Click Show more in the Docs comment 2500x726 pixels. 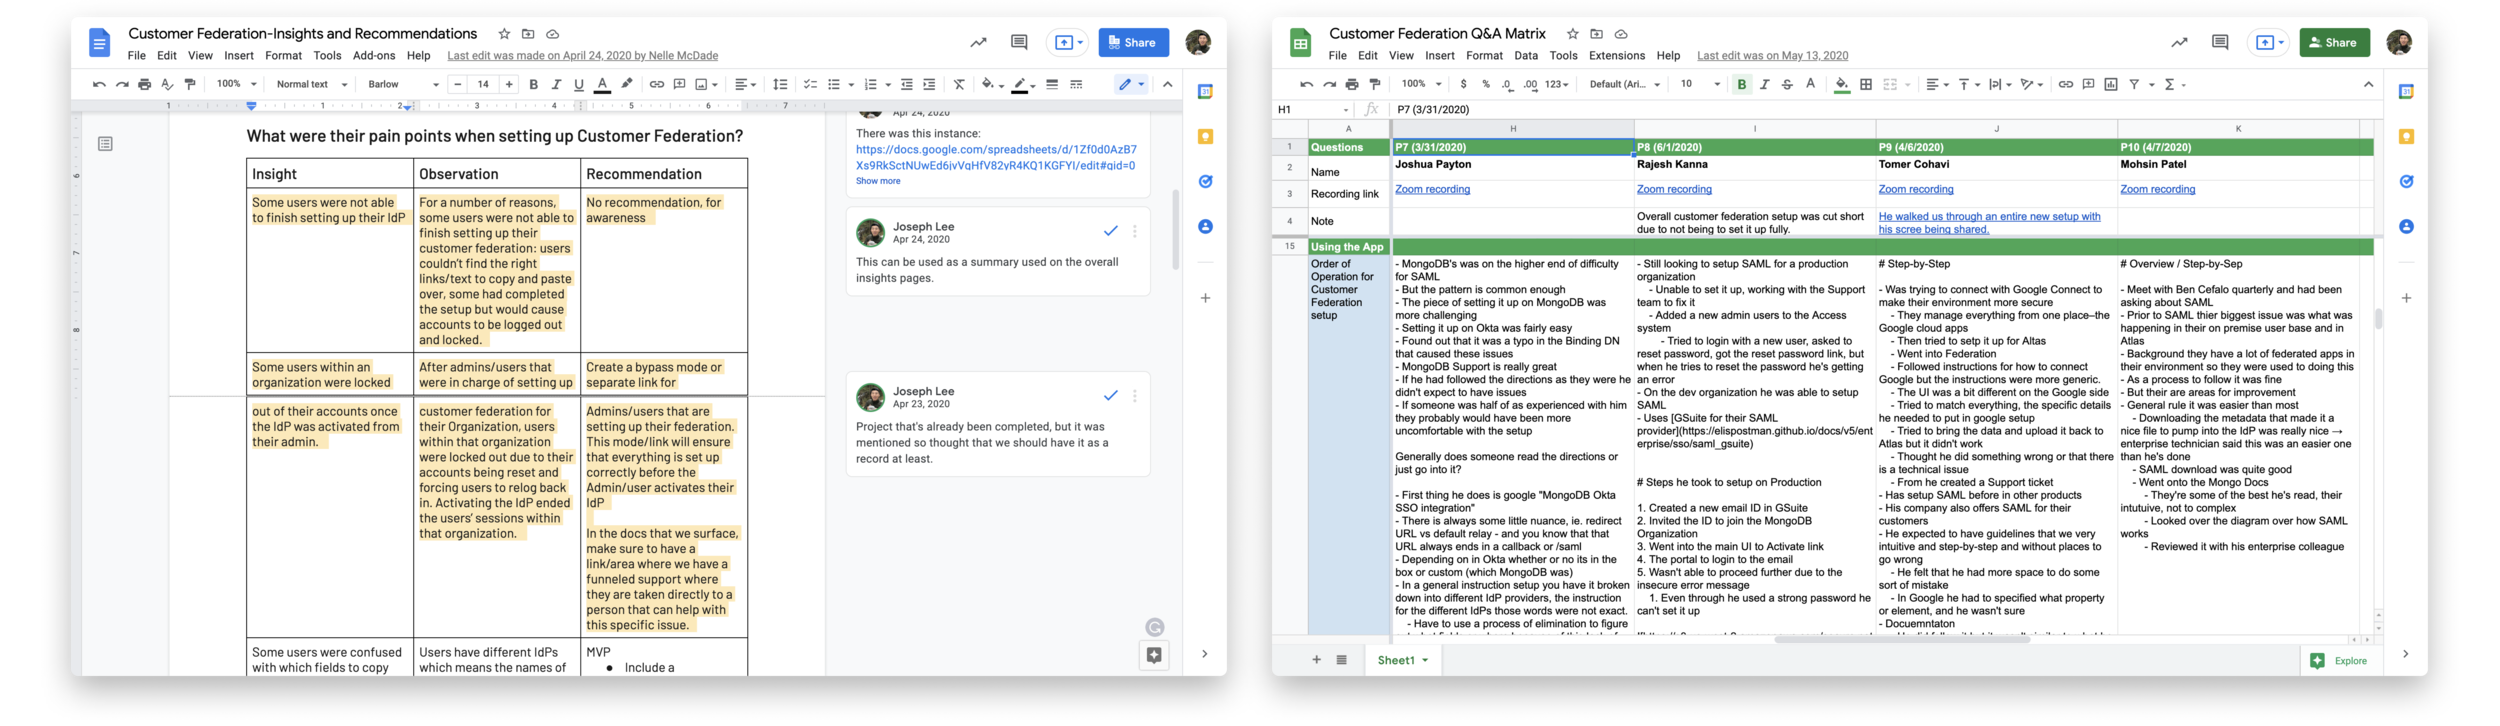click(x=877, y=181)
